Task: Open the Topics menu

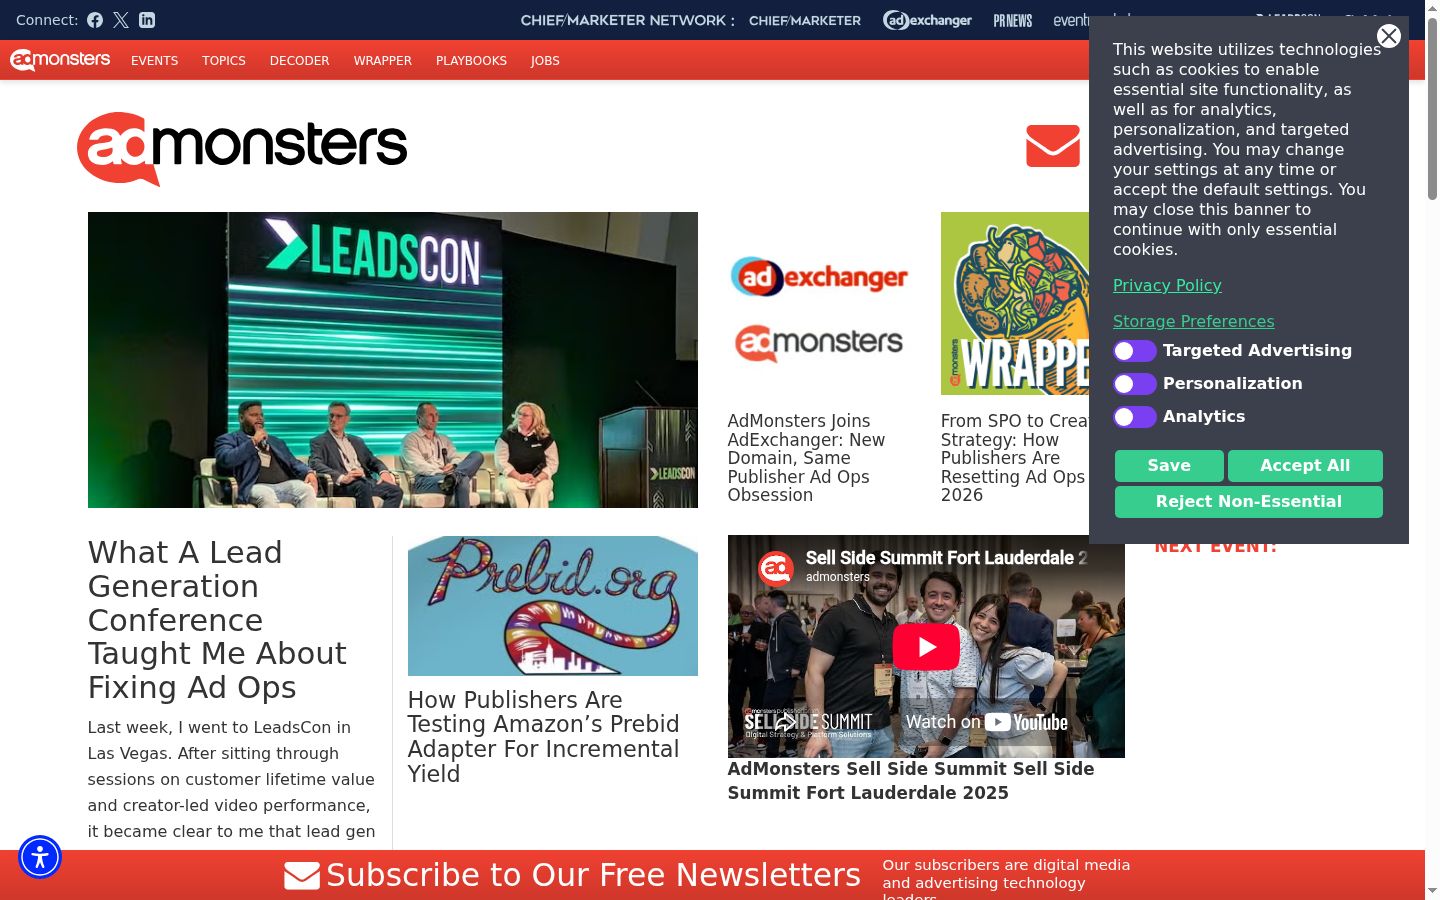Action: point(224,61)
